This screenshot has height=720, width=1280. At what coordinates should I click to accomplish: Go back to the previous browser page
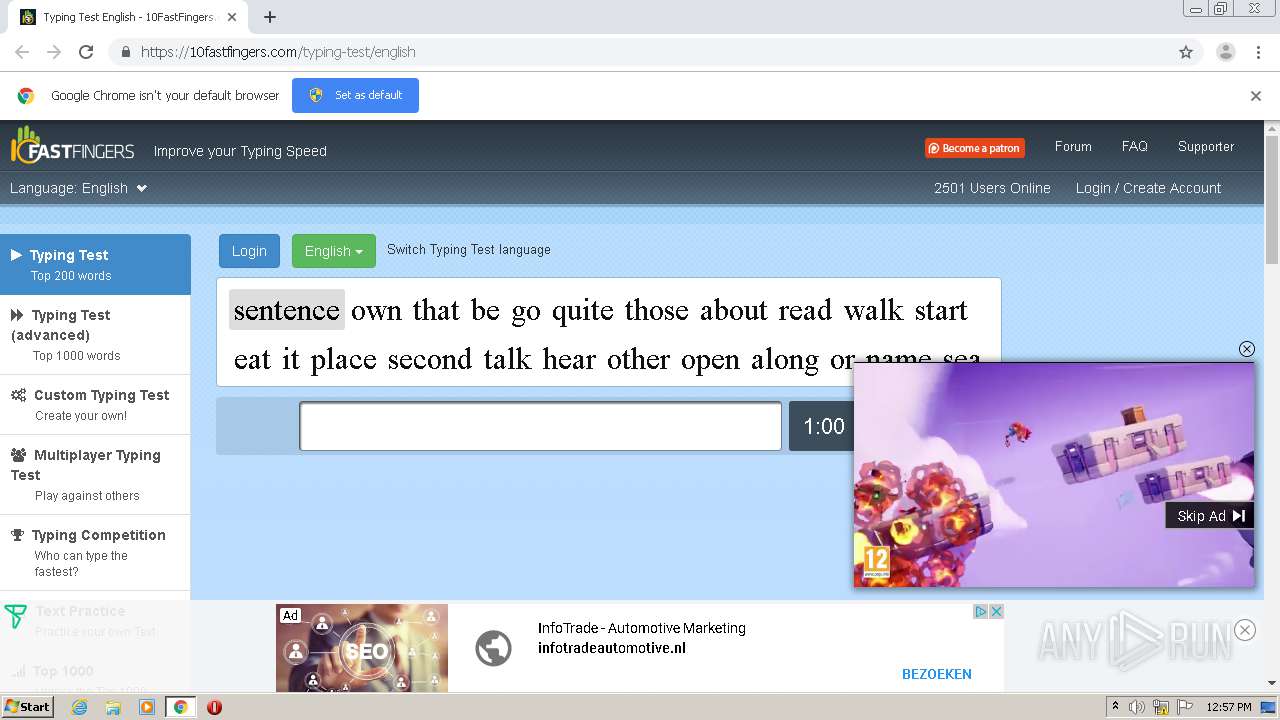pos(22,52)
